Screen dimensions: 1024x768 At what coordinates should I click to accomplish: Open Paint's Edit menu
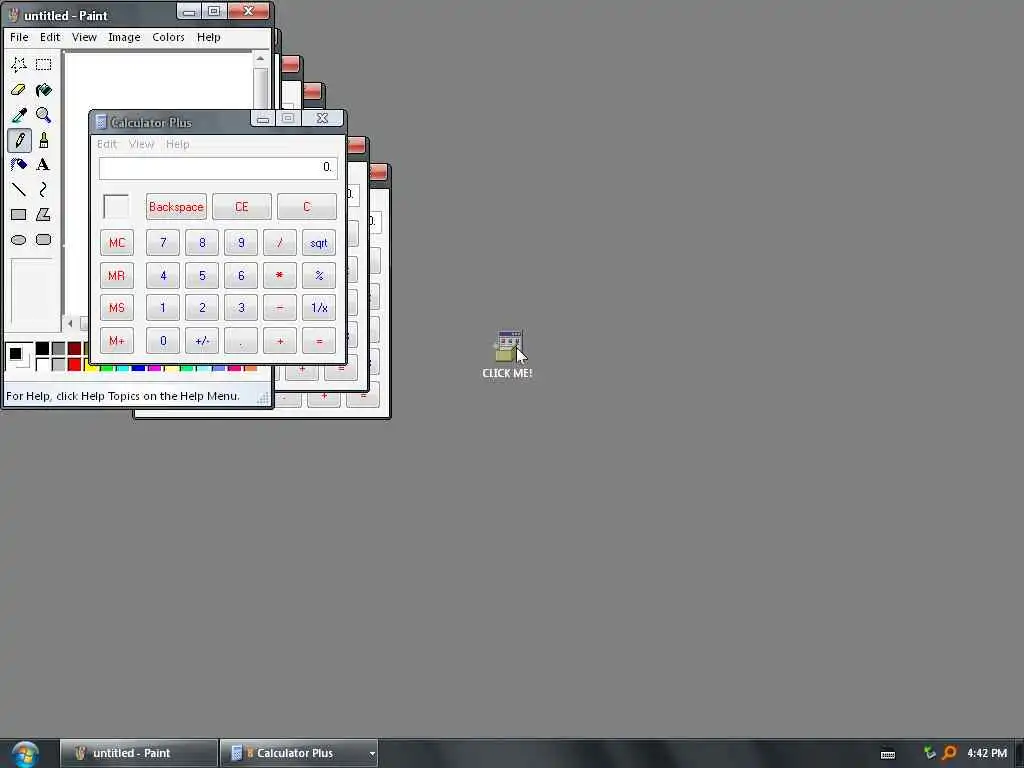pos(50,37)
